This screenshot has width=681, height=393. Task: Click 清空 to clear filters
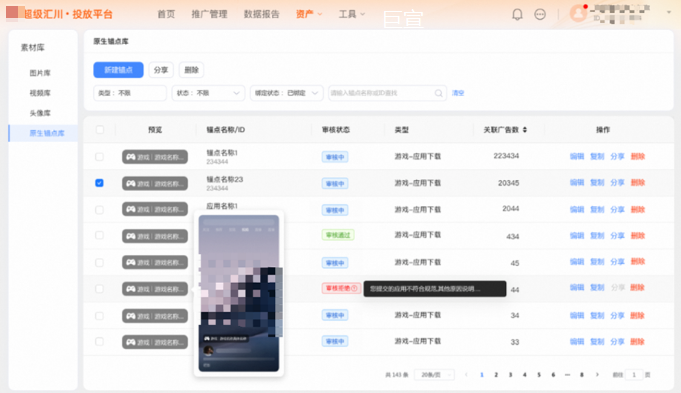[458, 93]
